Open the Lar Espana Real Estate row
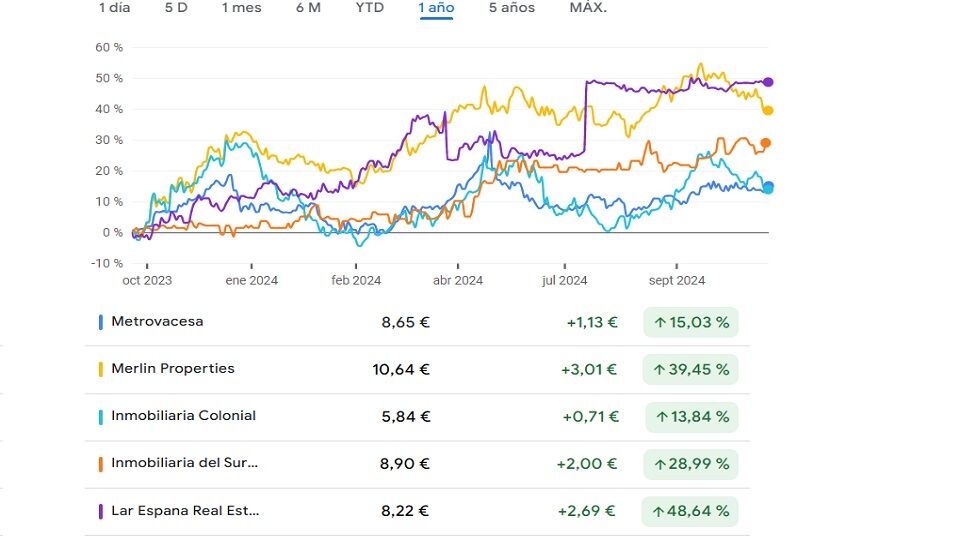The image size is (960, 540). (185, 510)
